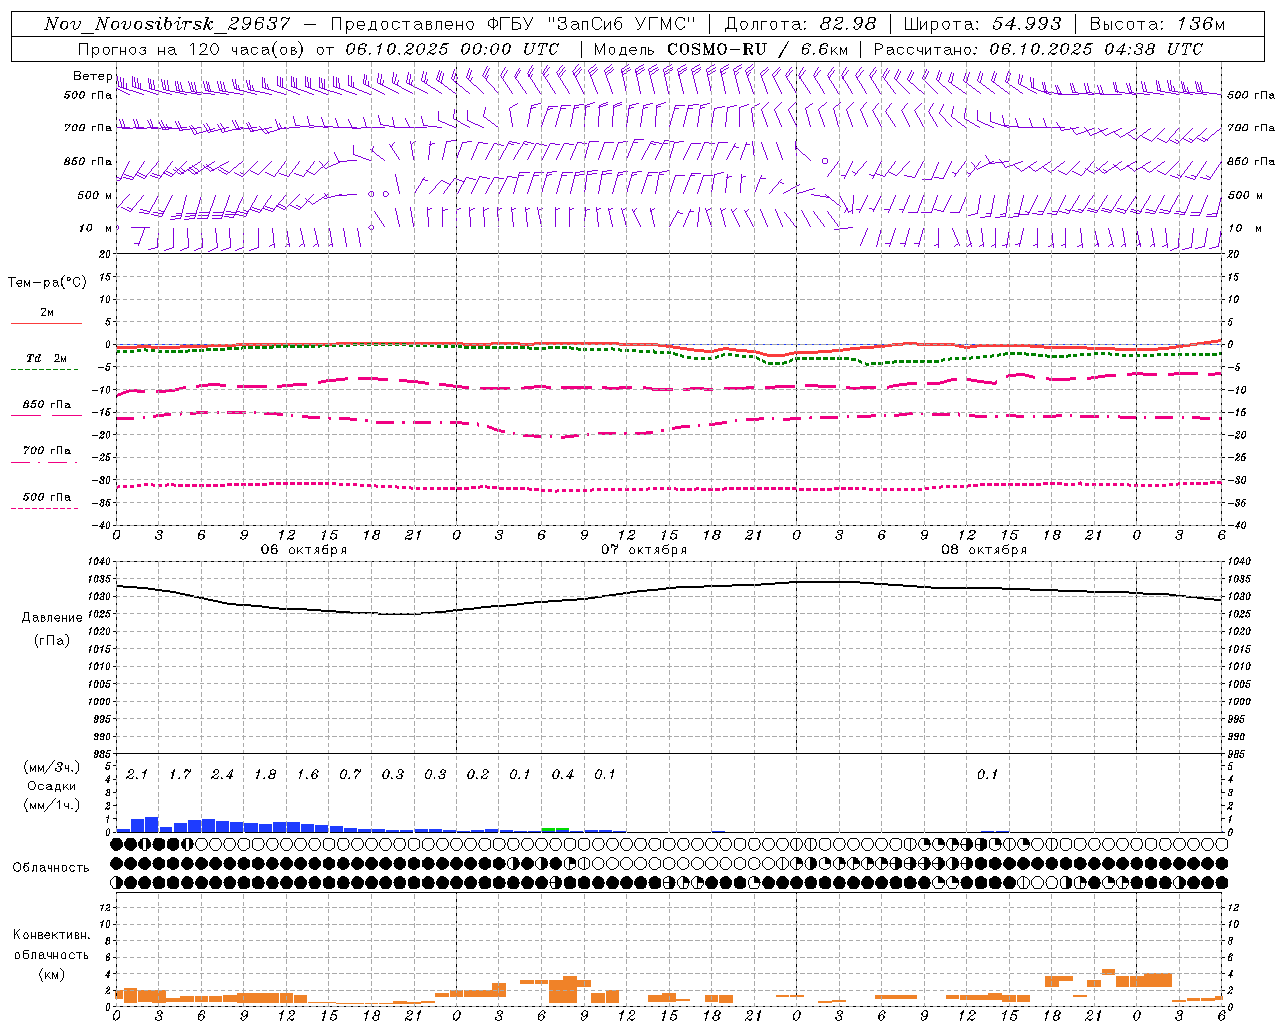Click the '(км)' unit under convective cloudiness
1280x1024 pixels.
pyautogui.click(x=52, y=974)
